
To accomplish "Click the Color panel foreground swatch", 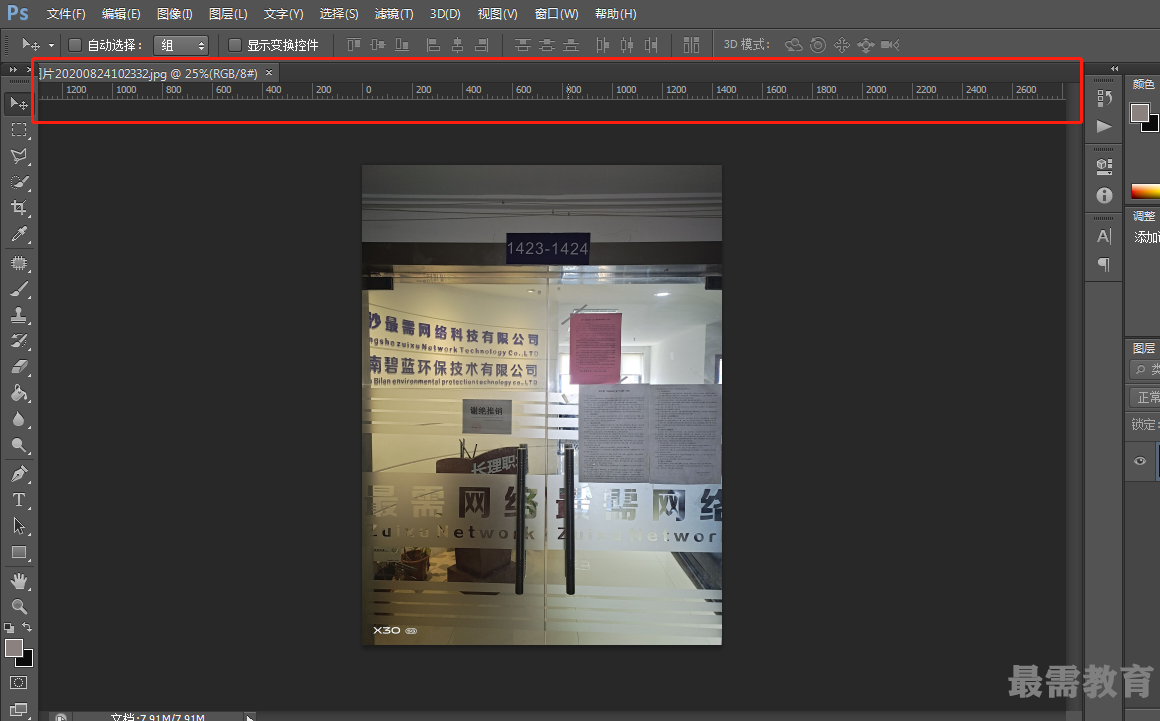I will point(1139,112).
